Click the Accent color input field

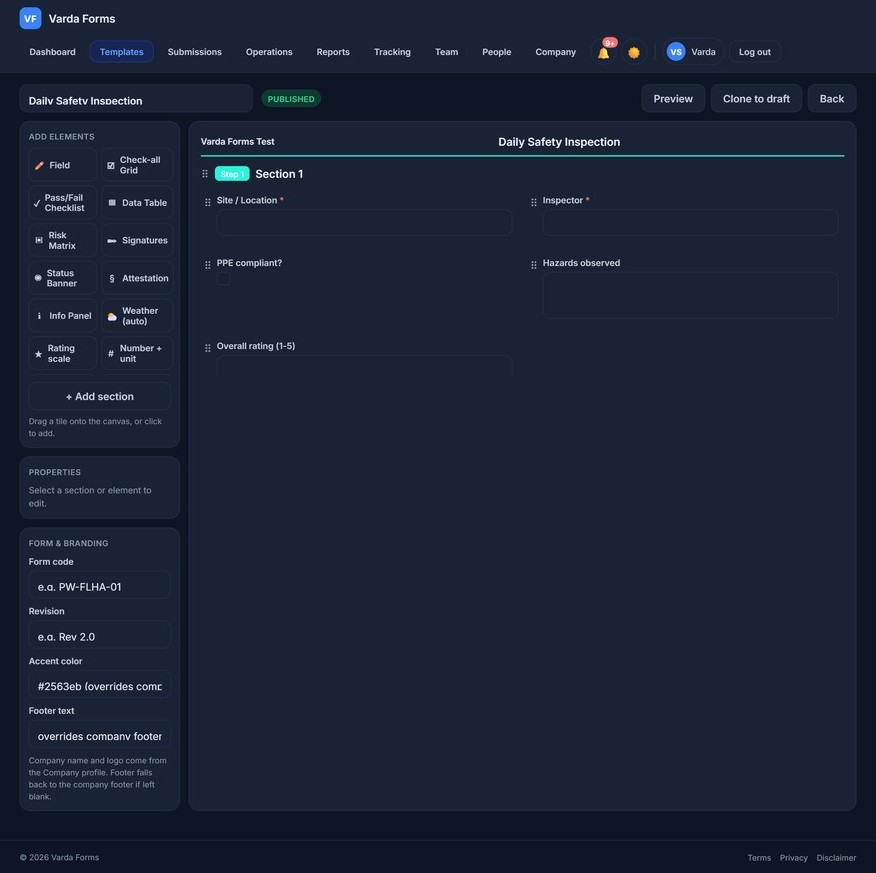[x=100, y=686]
